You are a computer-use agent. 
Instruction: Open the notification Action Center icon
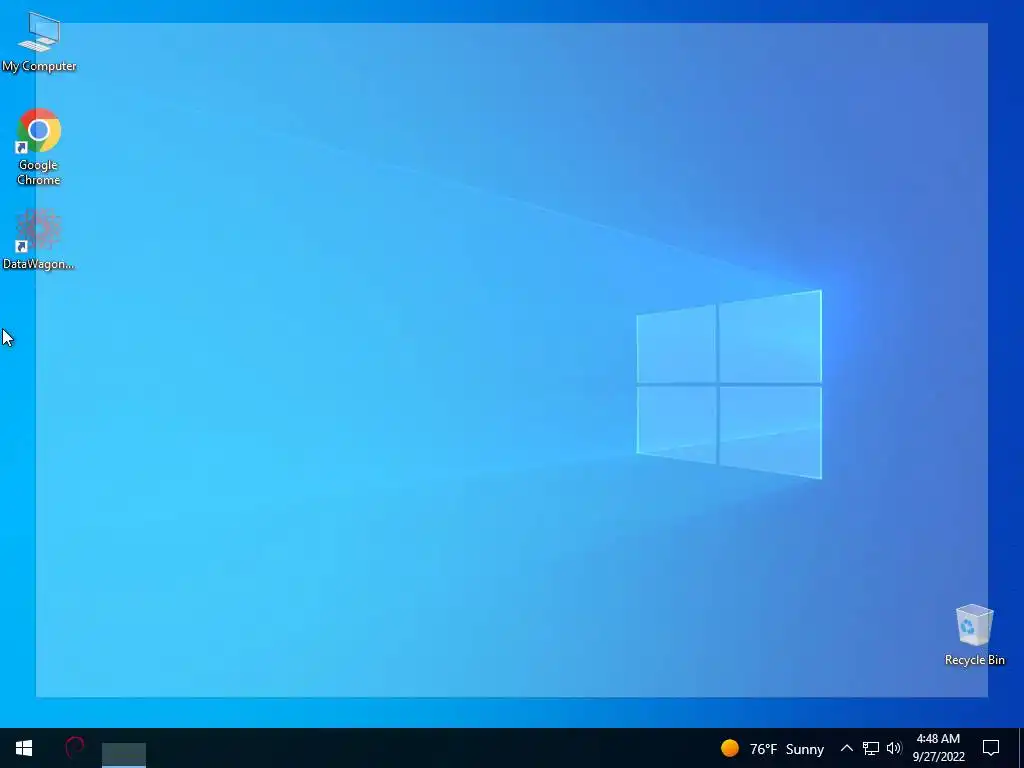tap(991, 748)
